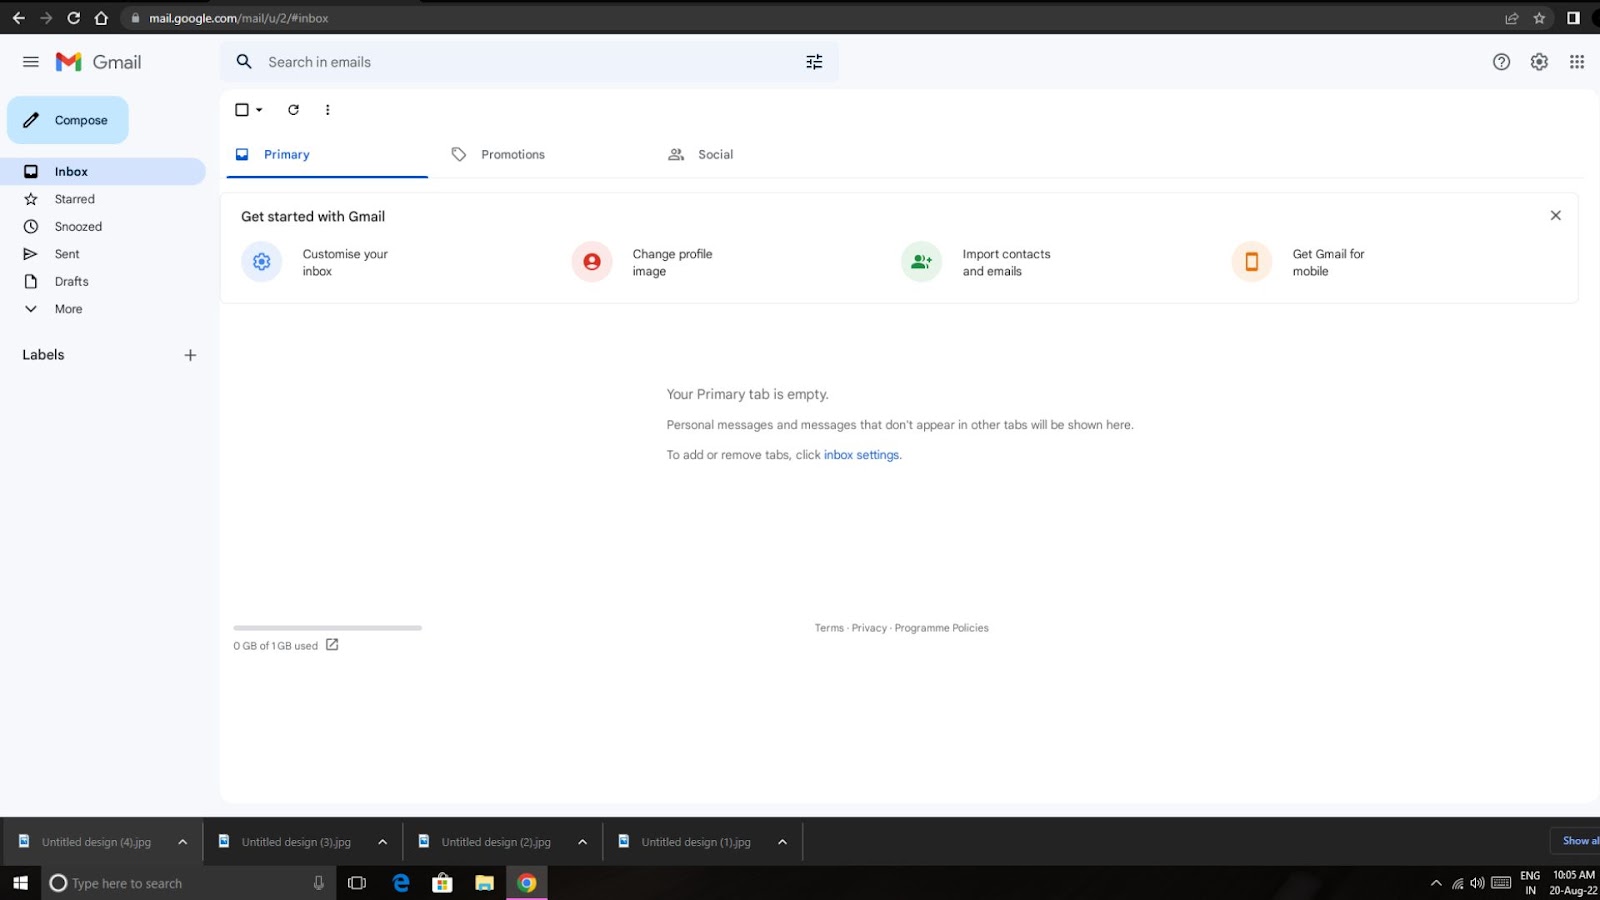Show all downloads

point(1577,841)
